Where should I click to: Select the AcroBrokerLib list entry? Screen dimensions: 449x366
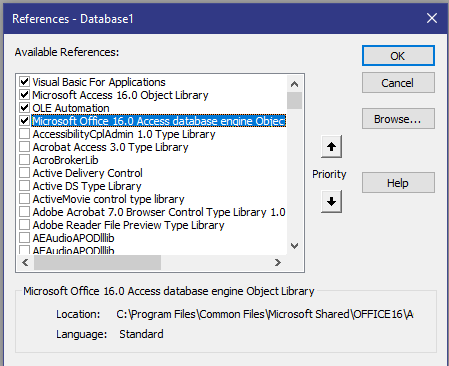click(65, 160)
